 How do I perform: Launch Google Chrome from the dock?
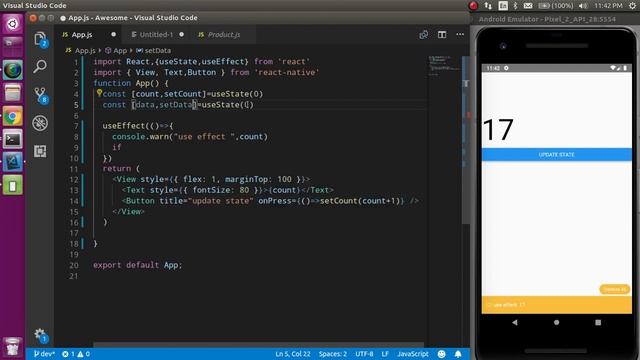coord(13,117)
